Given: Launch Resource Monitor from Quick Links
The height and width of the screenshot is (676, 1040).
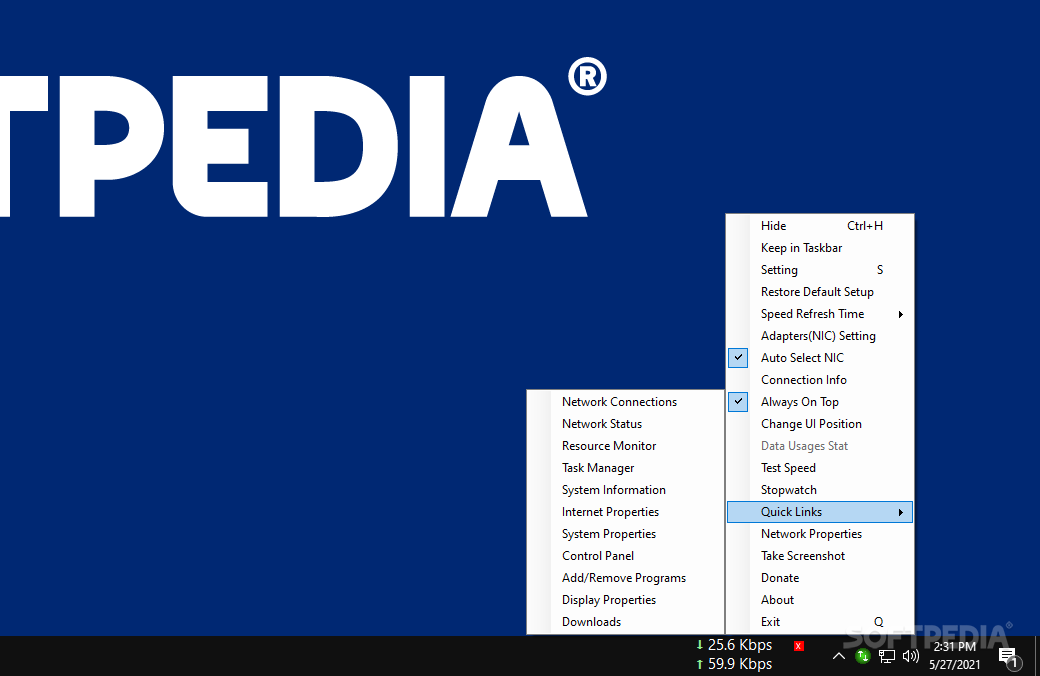Looking at the screenshot, I should (625, 446).
